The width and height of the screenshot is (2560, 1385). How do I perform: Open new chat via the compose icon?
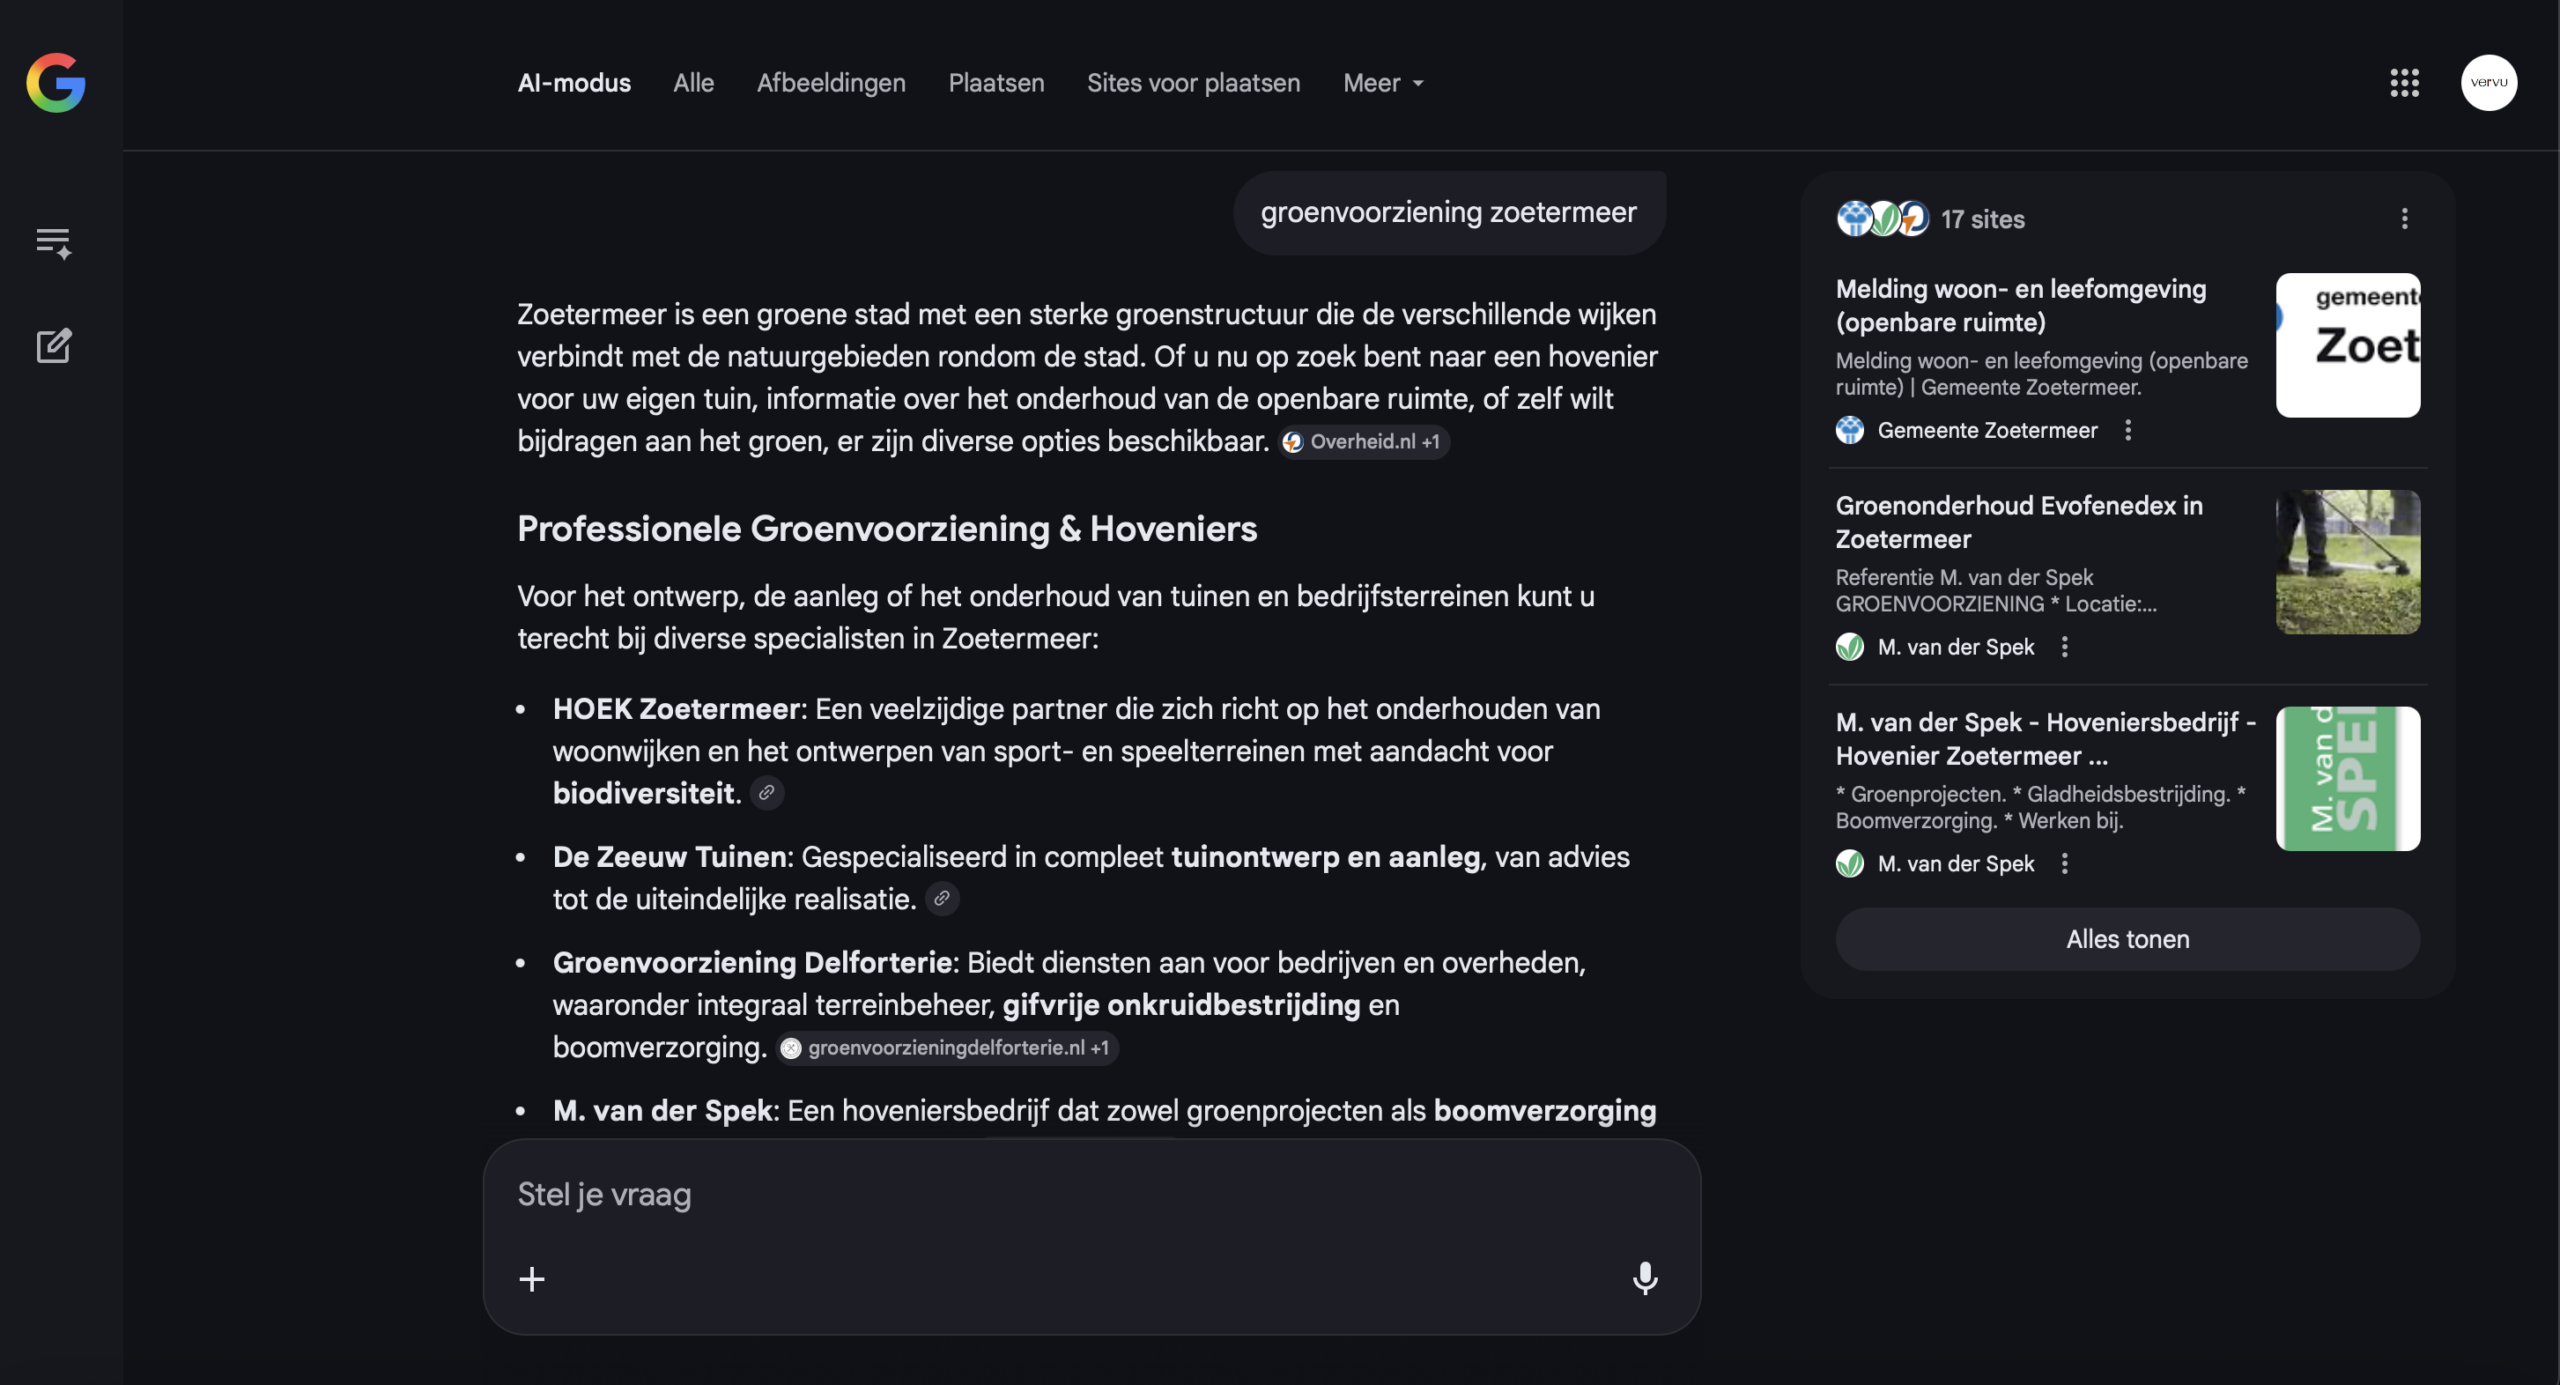pyautogui.click(x=53, y=344)
